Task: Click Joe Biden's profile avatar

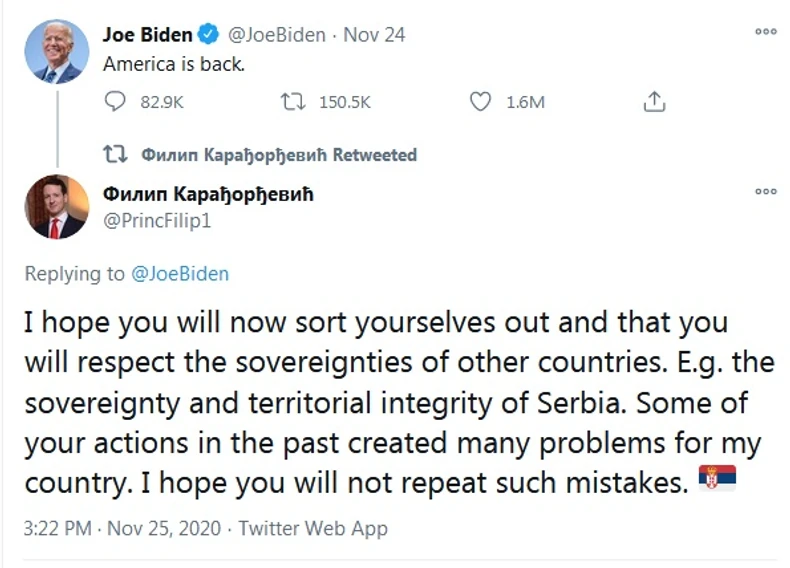Action: click(53, 51)
